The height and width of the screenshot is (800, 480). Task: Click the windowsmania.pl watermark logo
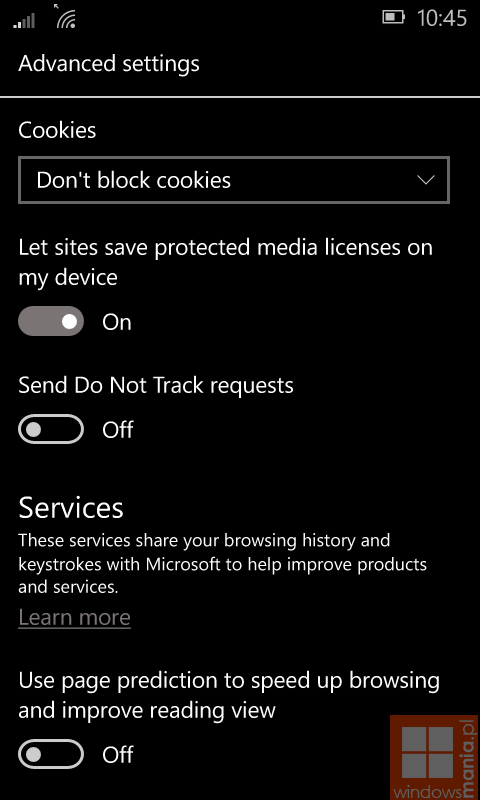click(435, 758)
